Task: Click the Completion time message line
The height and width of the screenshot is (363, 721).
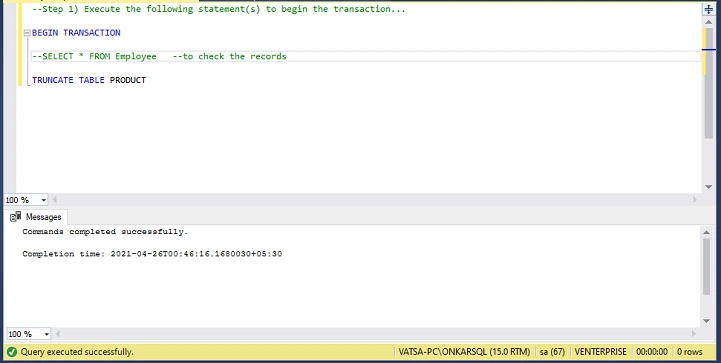Action: [x=152, y=254]
